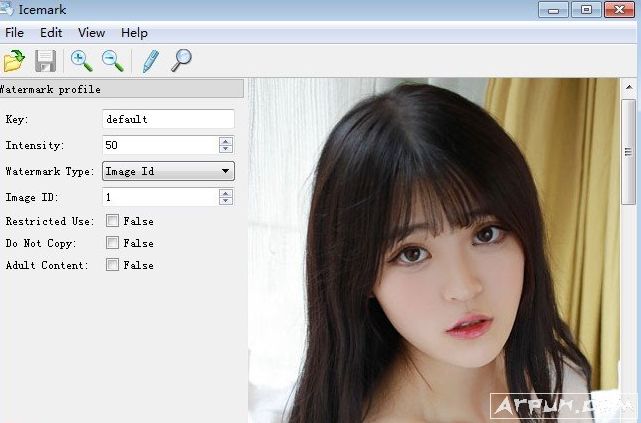
Task: Click the zoom out magnifier icon
Action: click(112, 61)
